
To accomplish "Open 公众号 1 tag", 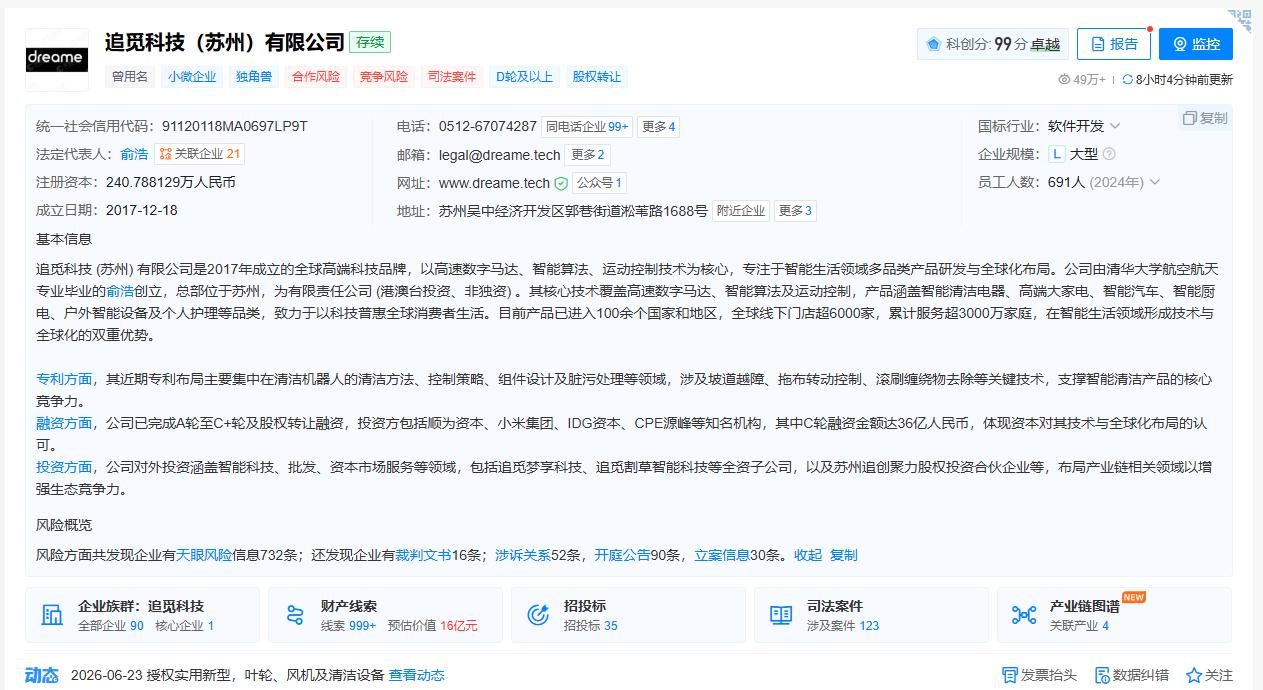I will [599, 183].
